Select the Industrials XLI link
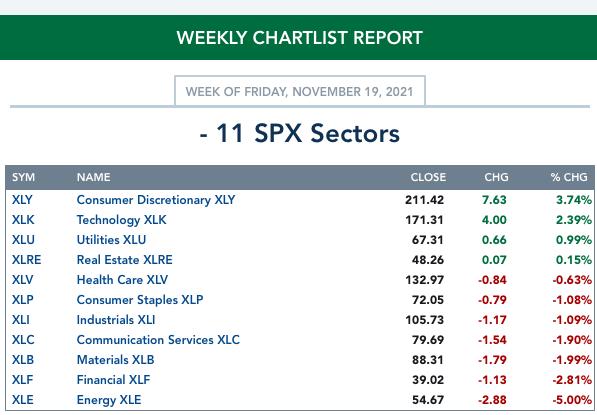597x415 pixels. point(116,320)
